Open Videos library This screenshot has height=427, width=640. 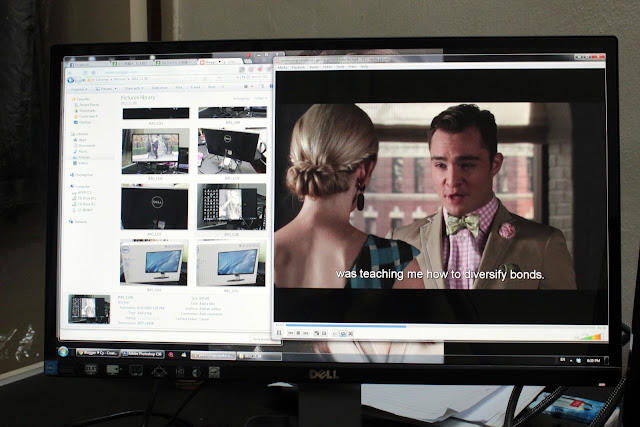tap(81, 163)
